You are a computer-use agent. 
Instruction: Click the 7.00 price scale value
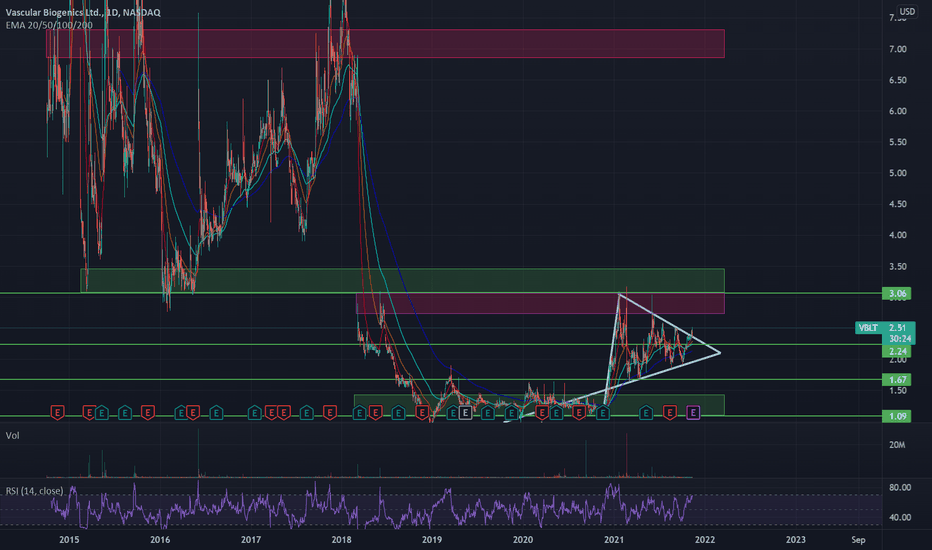pyautogui.click(x=898, y=49)
